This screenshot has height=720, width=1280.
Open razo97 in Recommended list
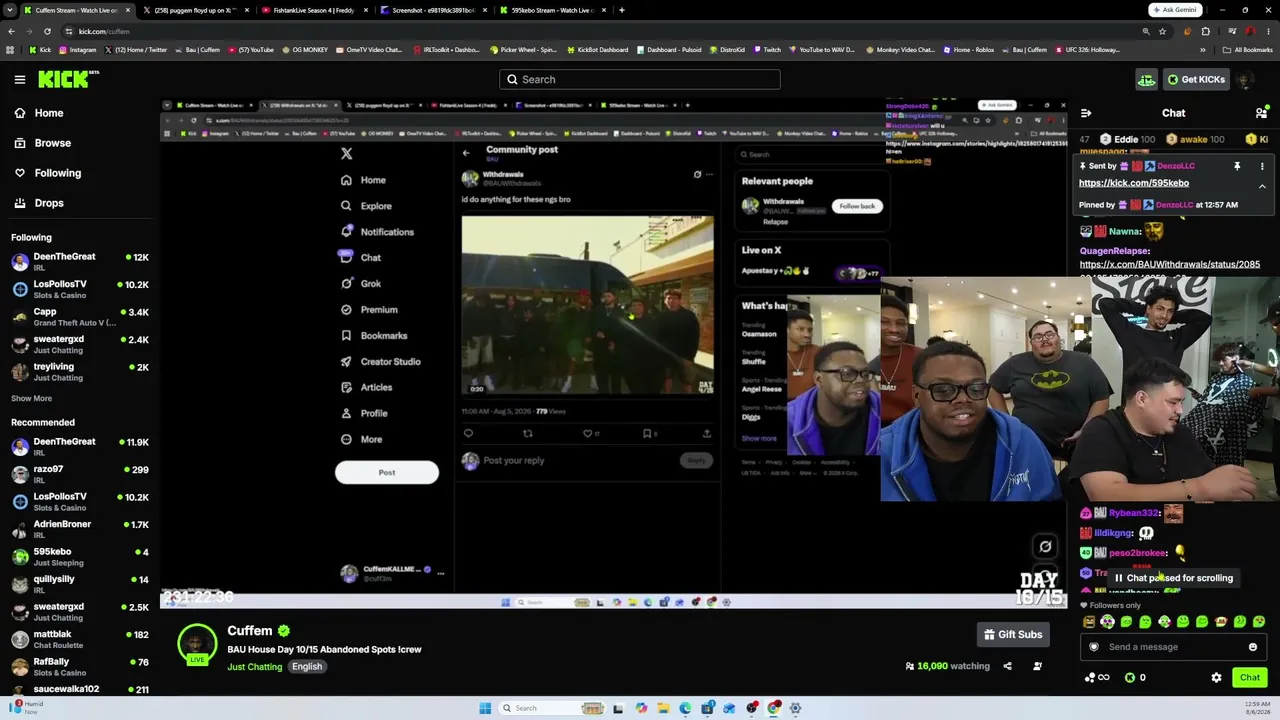pos(80,474)
